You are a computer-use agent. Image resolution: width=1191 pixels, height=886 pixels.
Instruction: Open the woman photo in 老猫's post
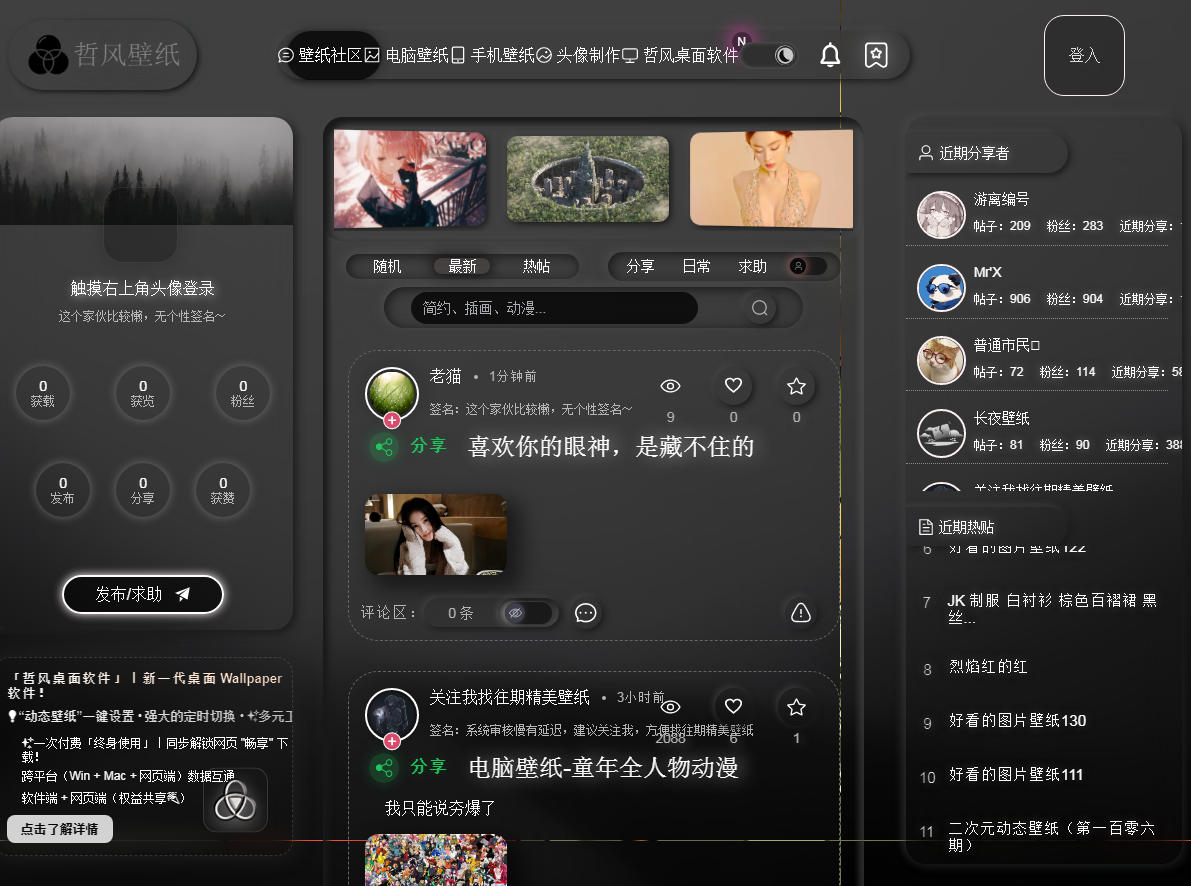tap(435, 534)
